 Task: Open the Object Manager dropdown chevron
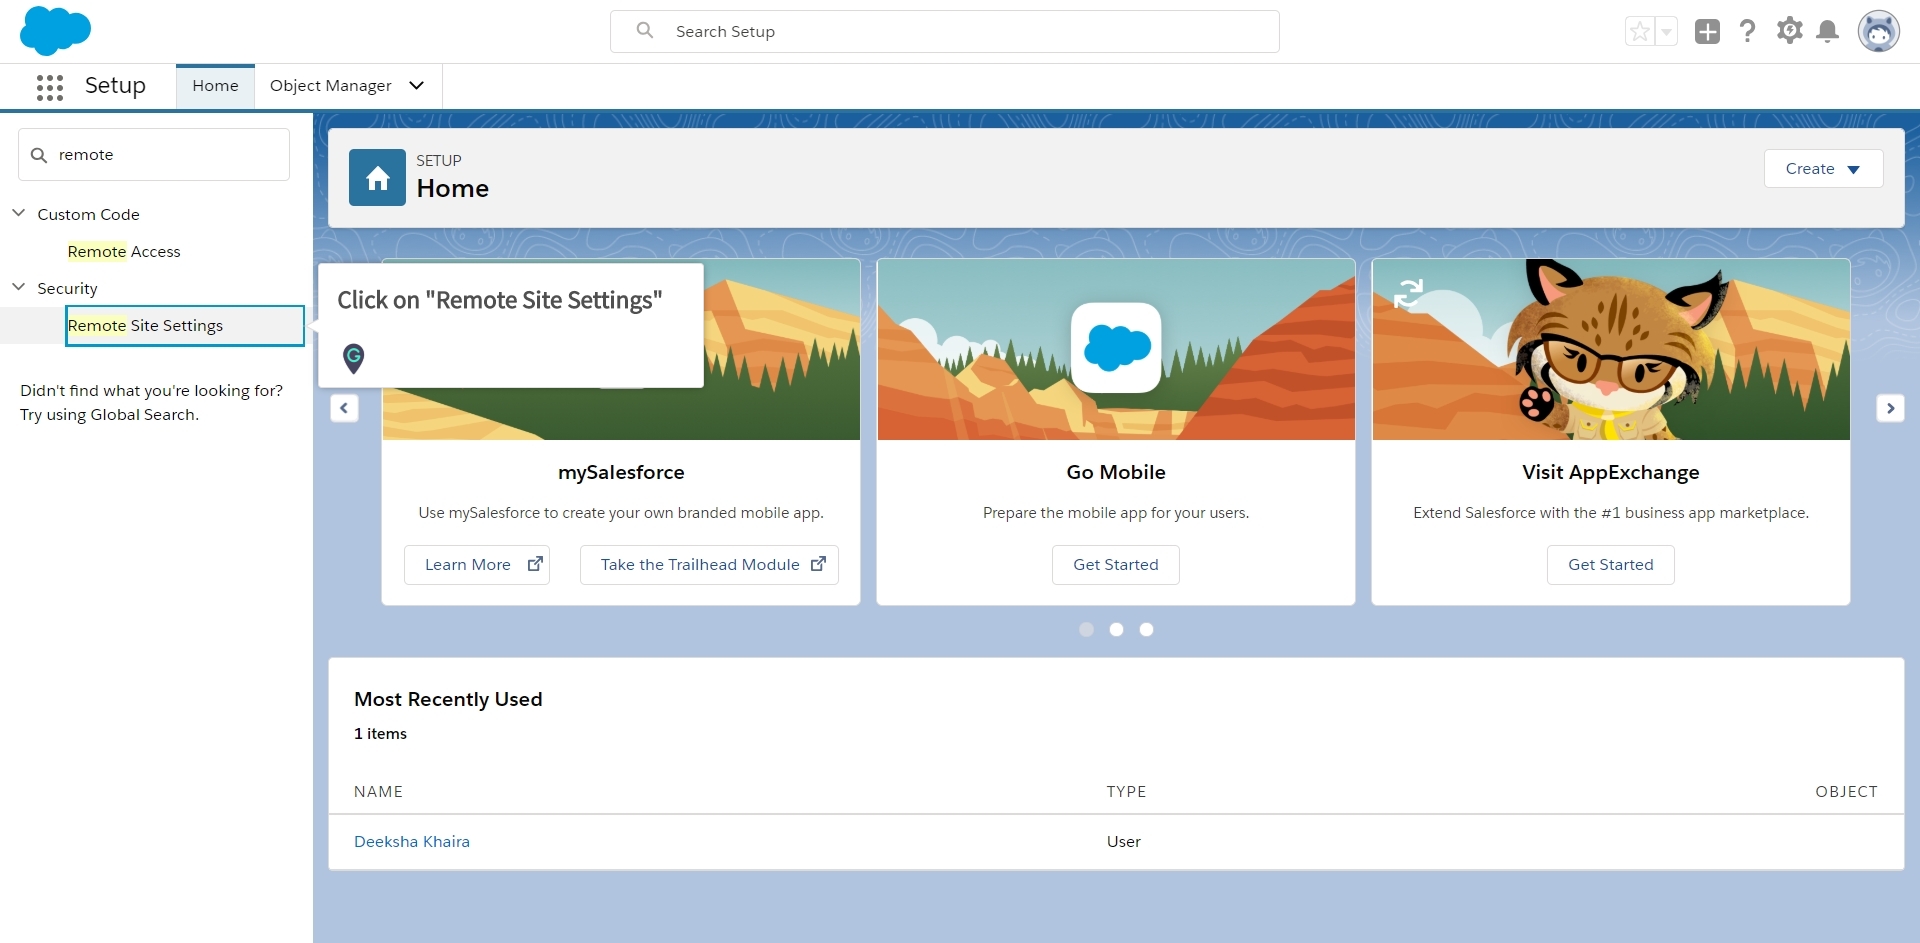pyautogui.click(x=417, y=86)
